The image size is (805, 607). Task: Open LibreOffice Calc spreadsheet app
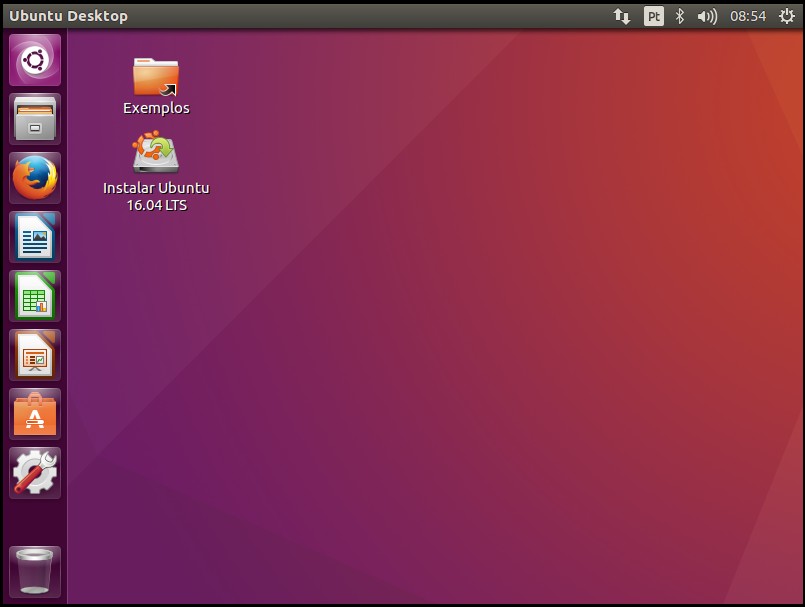(34, 296)
